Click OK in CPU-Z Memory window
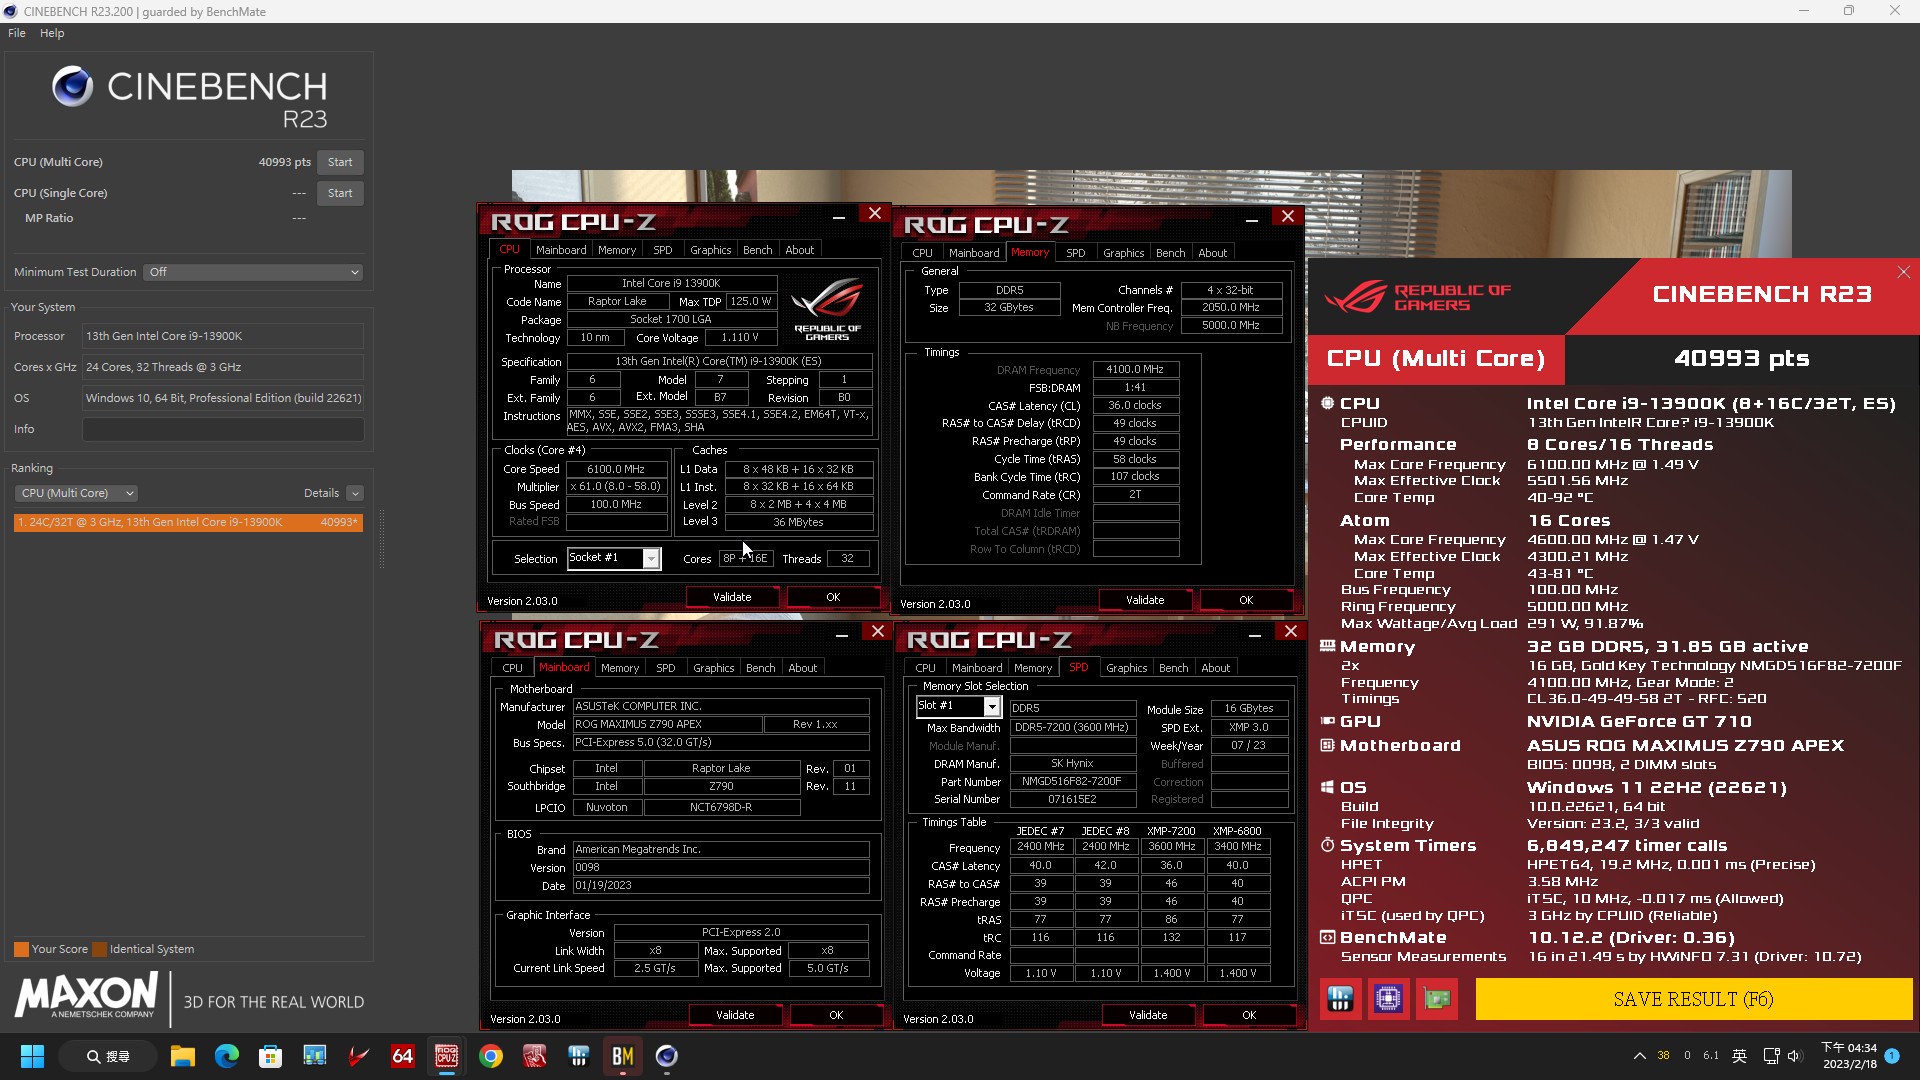The height and width of the screenshot is (1080, 1920). [1246, 600]
